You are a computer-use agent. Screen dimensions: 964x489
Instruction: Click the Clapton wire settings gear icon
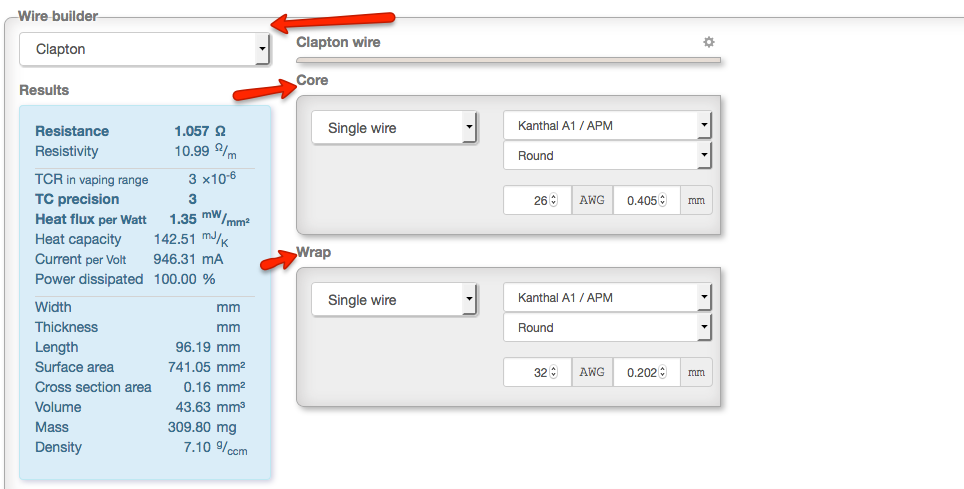point(709,42)
